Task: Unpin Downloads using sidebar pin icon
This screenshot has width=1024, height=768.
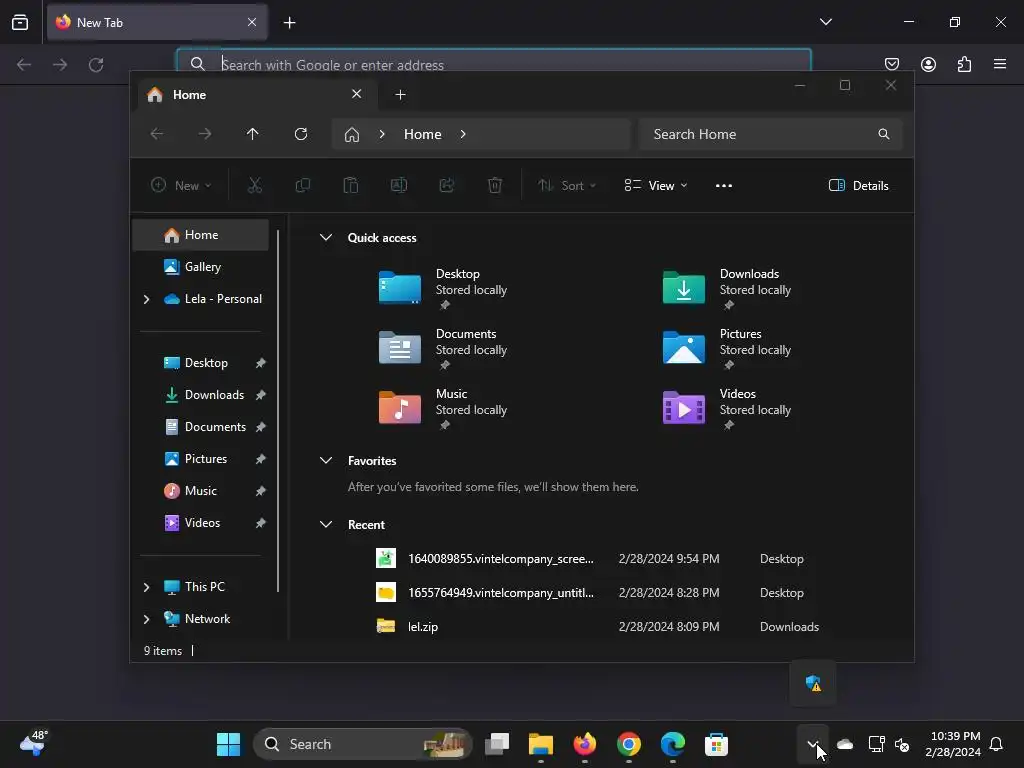Action: pyautogui.click(x=261, y=395)
